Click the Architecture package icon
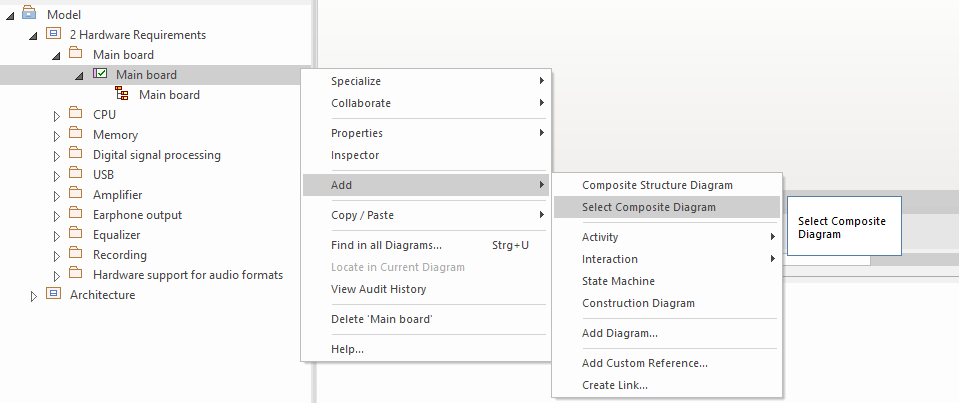The width and height of the screenshot is (959, 403). (x=53, y=294)
